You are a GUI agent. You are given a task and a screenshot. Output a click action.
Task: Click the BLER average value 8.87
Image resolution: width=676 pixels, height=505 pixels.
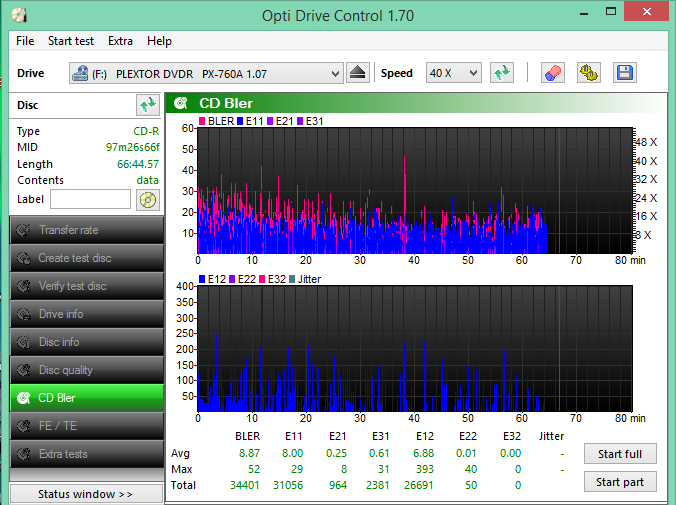(250, 453)
